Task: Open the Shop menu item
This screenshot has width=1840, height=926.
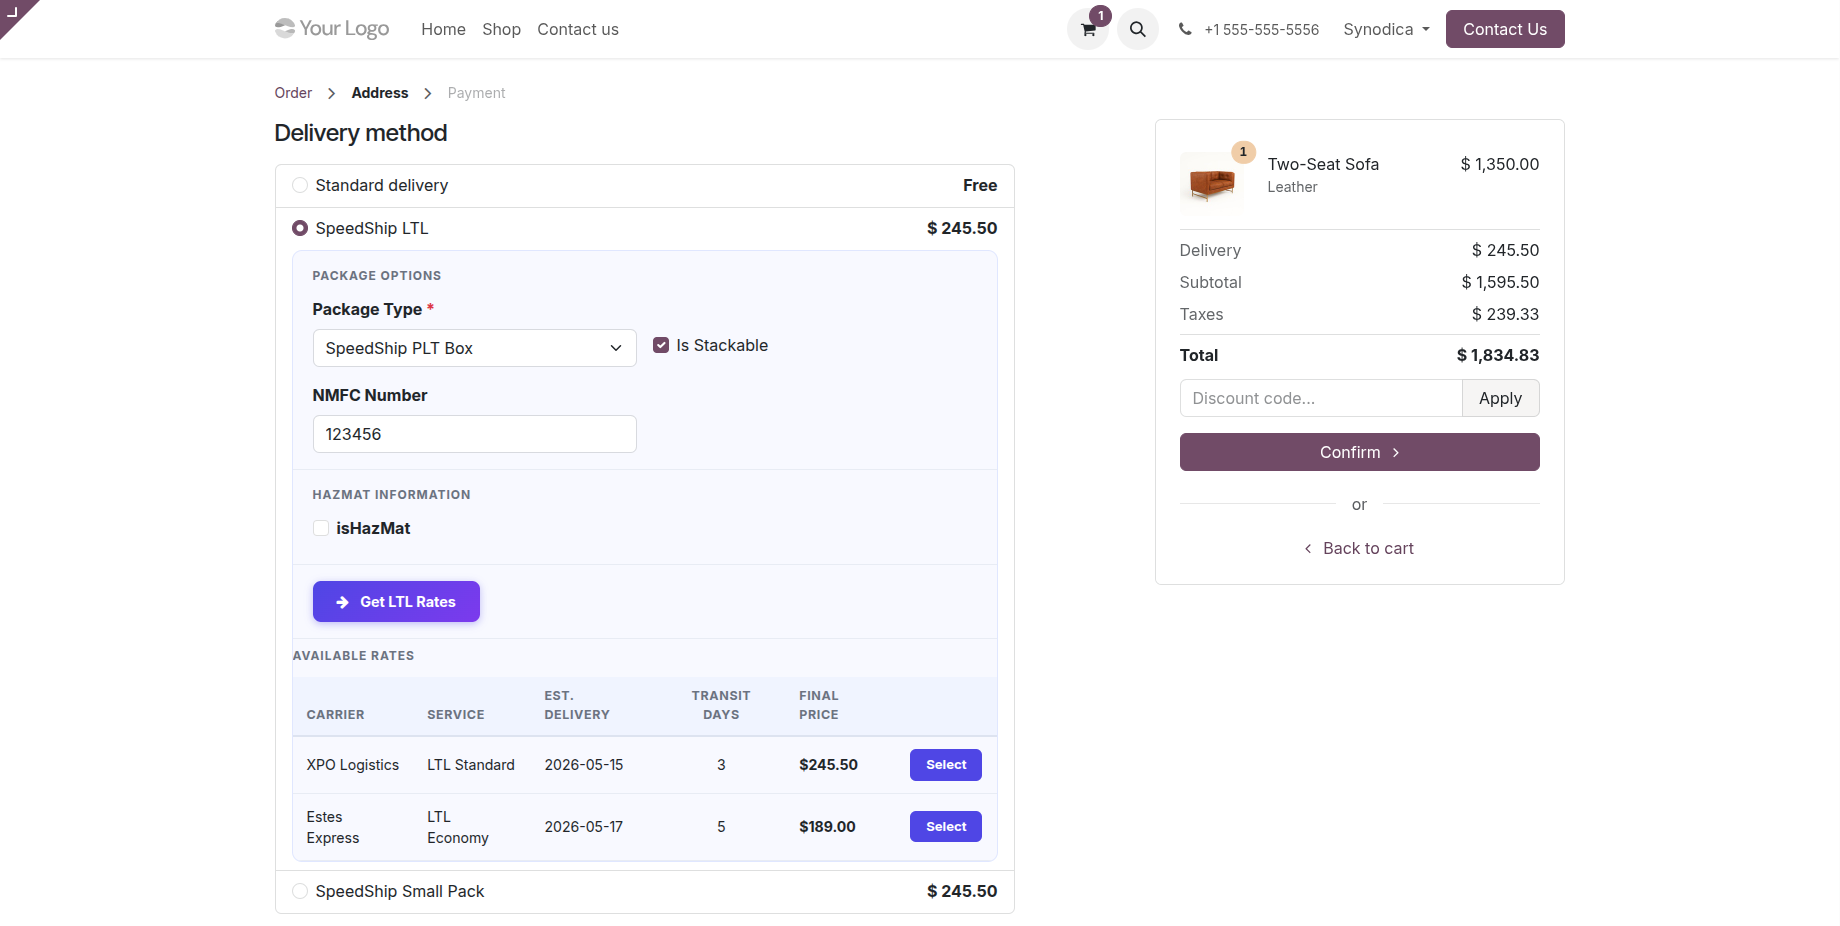Action: click(501, 30)
